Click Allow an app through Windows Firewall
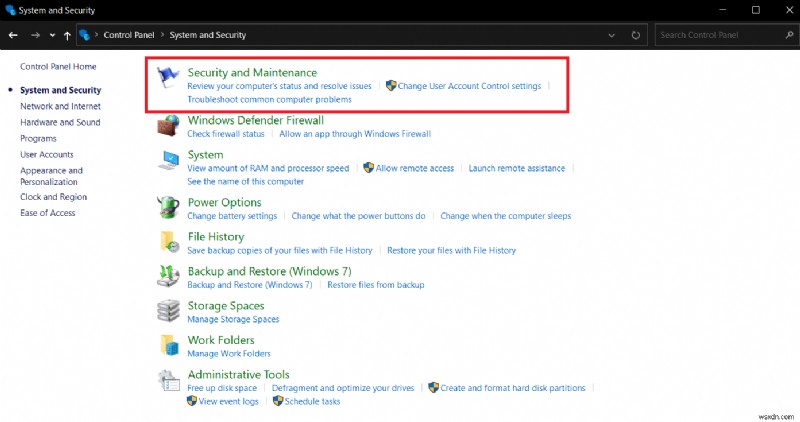Screen dimensions: 800x422 pyautogui.click(x=355, y=134)
